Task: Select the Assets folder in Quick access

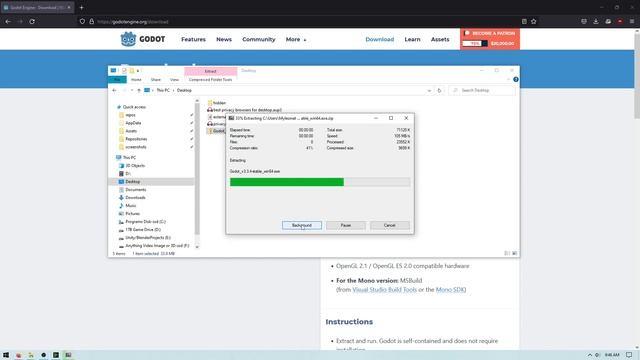Action: (131, 131)
